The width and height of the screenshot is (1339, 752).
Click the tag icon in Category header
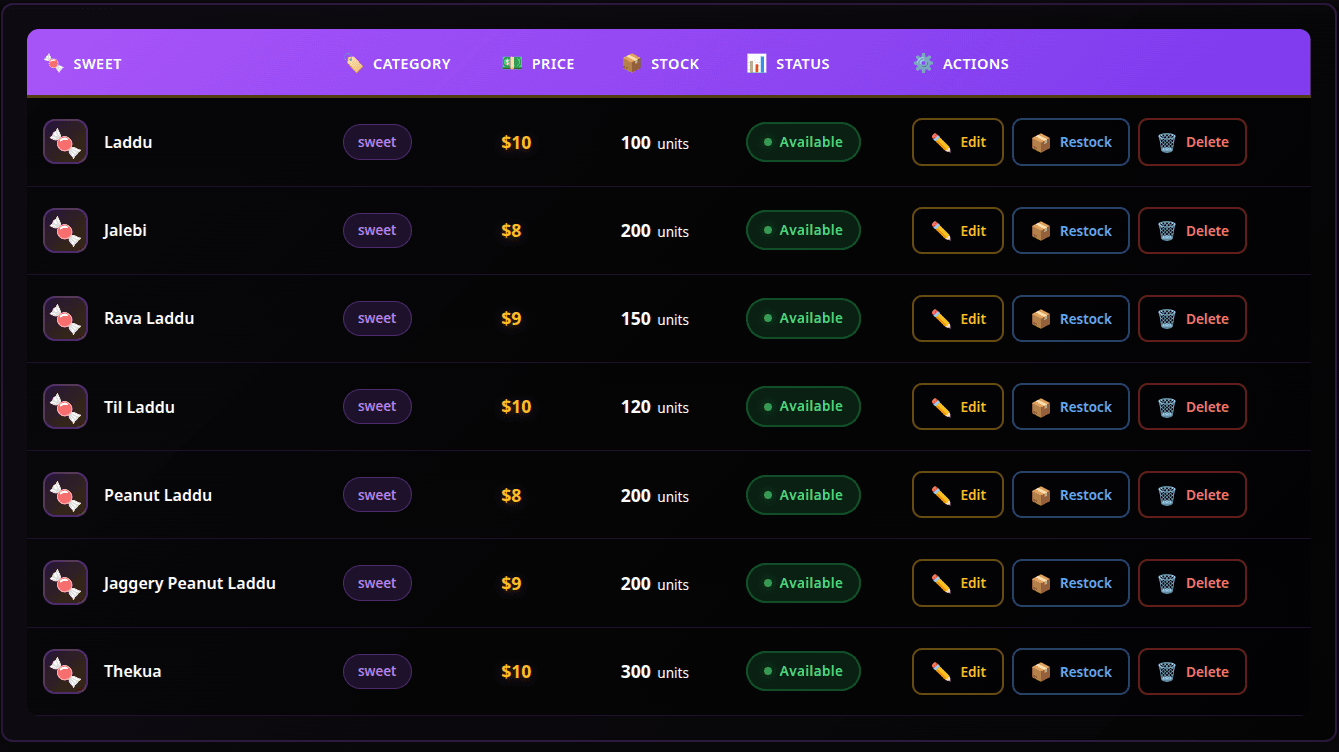[x=354, y=64]
